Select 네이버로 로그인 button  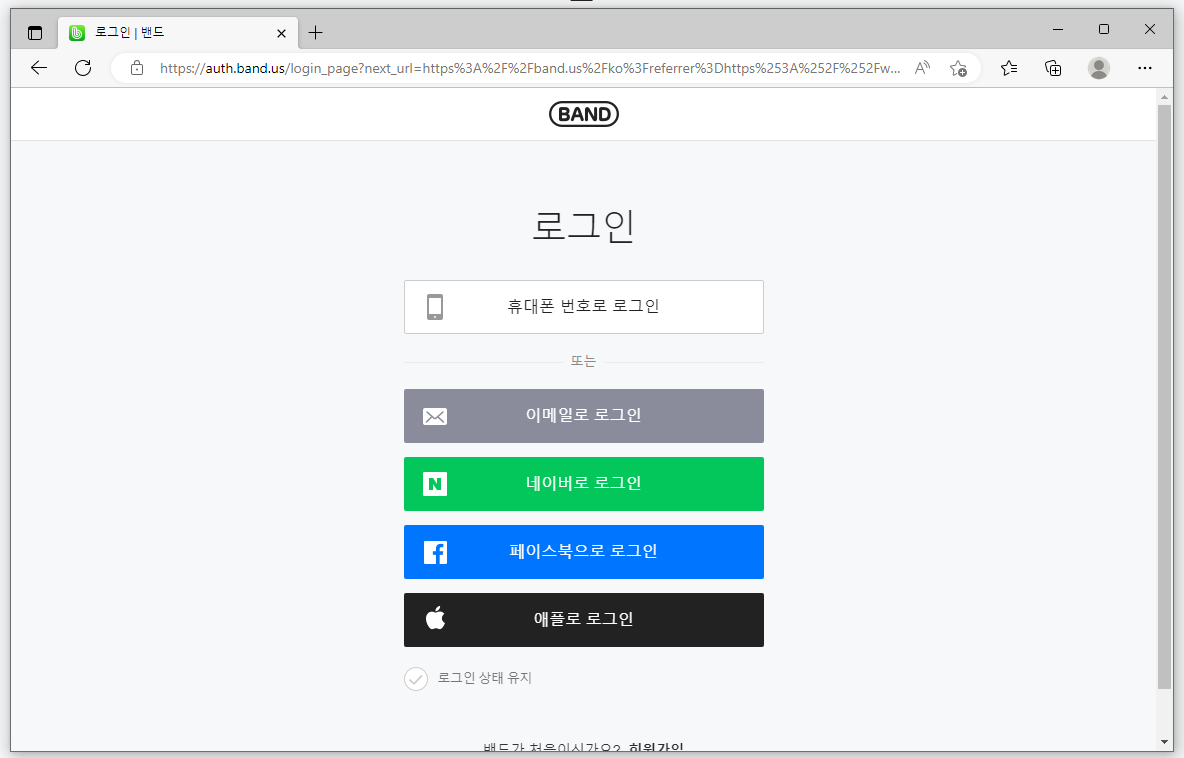coord(584,484)
